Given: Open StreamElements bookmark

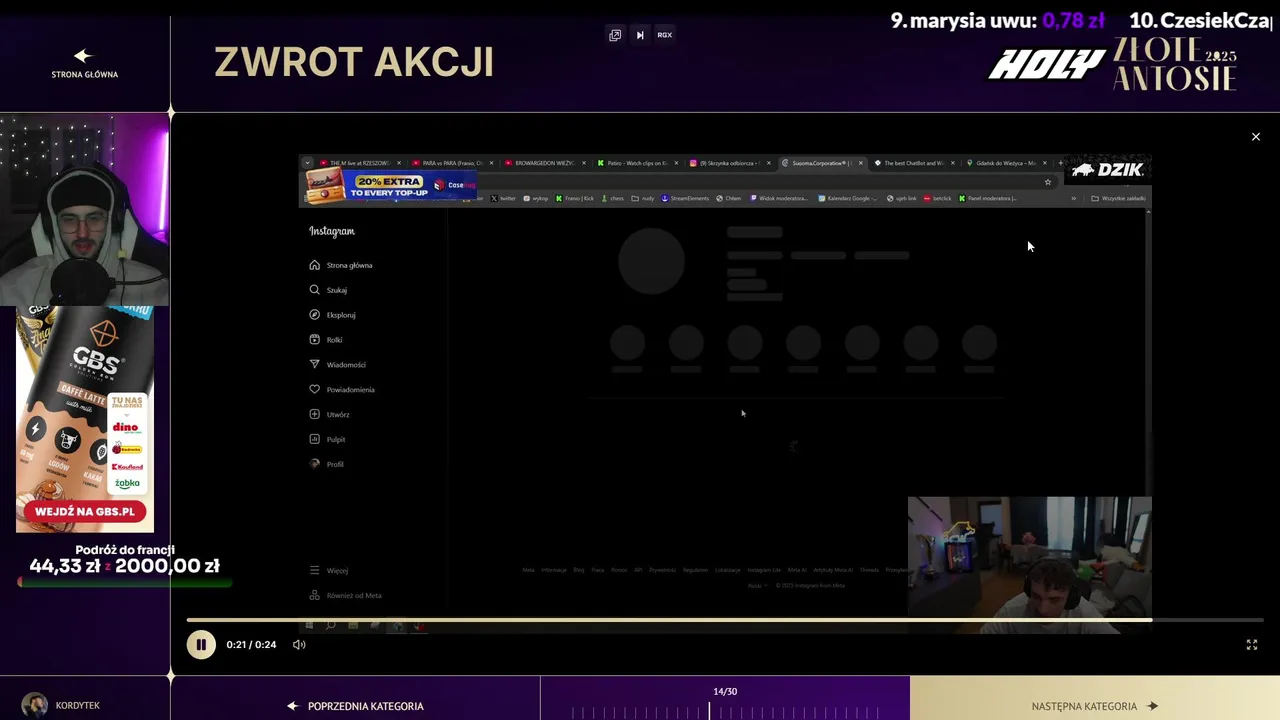Looking at the screenshot, I should click(685, 198).
